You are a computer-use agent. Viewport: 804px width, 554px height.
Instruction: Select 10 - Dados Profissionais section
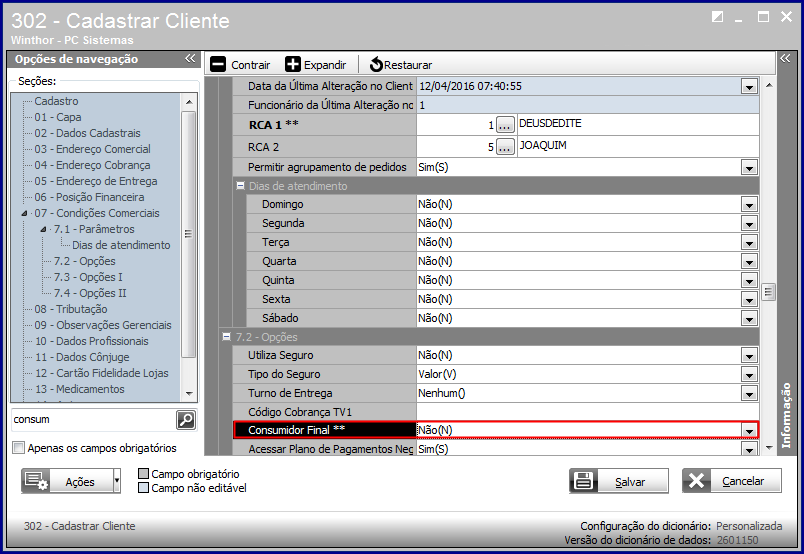pyautogui.click(x=92, y=341)
